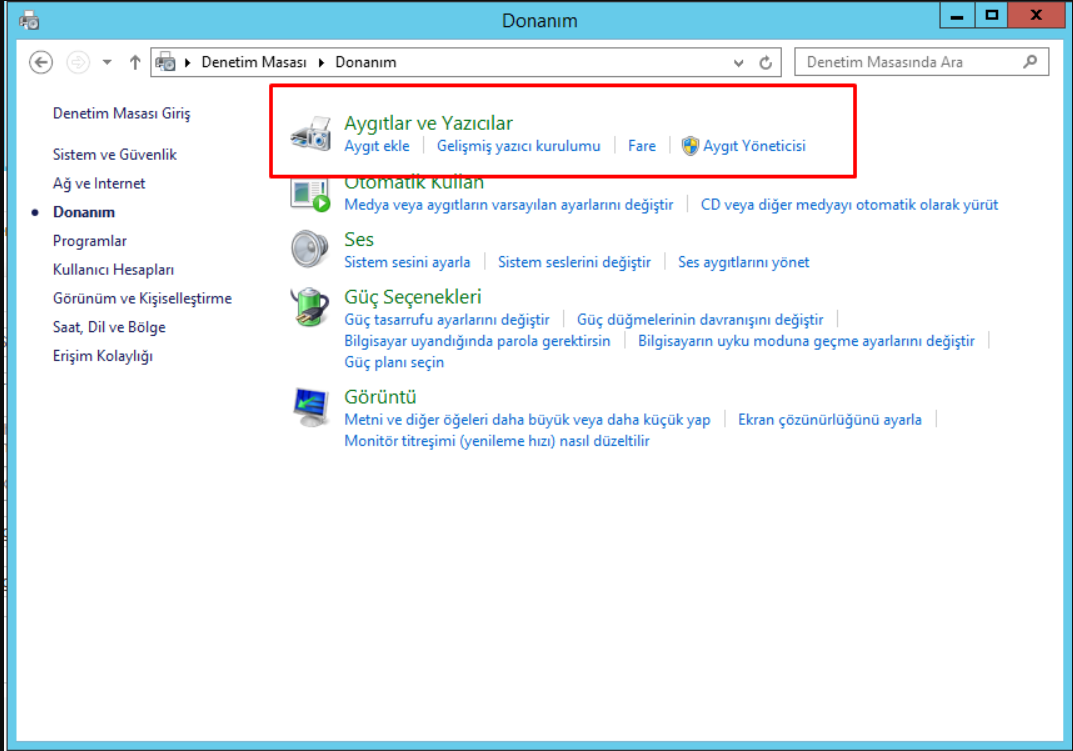Click the forward navigation arrow
Screen dimensions: 1073x751
click(x=78, y=62)
